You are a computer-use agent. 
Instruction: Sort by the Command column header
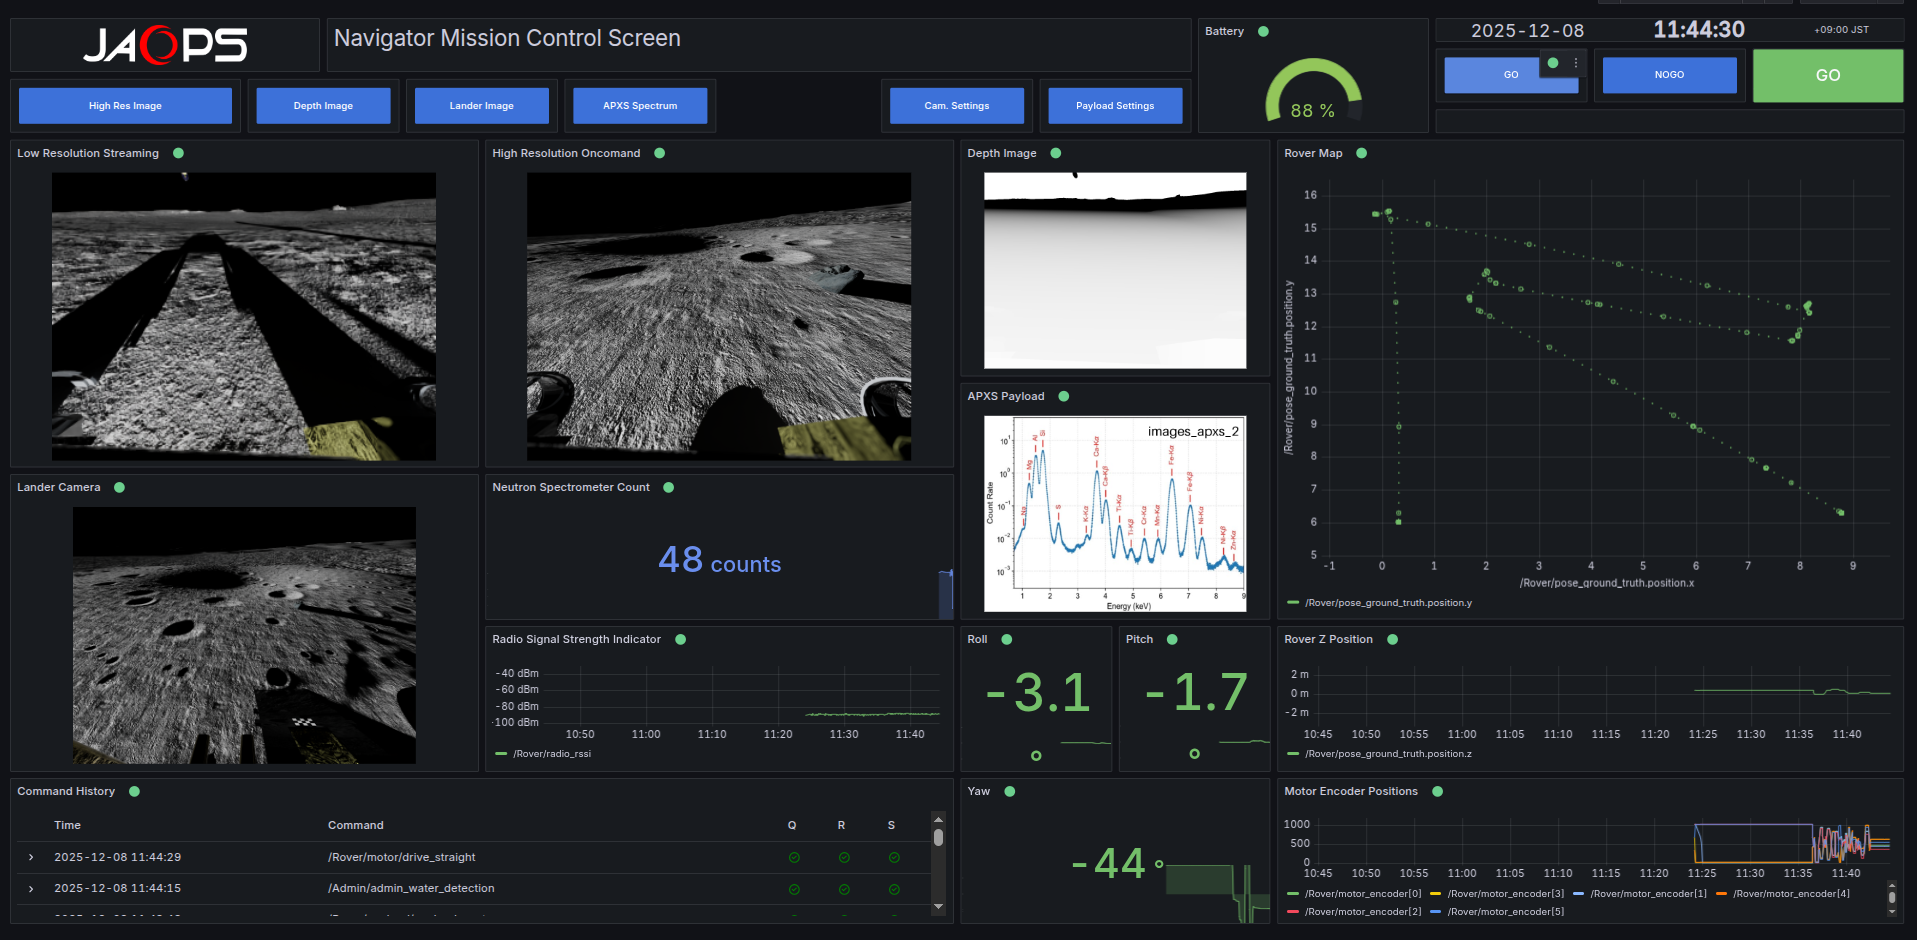(x=355, y=825)
